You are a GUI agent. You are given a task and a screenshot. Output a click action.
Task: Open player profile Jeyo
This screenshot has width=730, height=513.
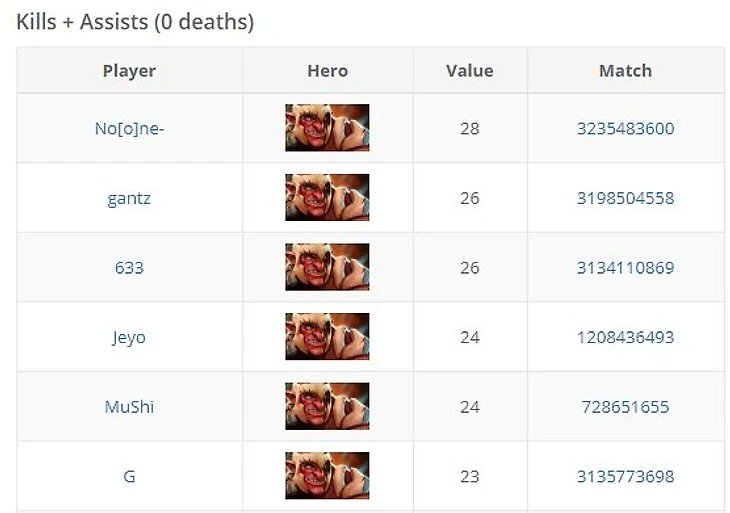click(x=129, y=337)
